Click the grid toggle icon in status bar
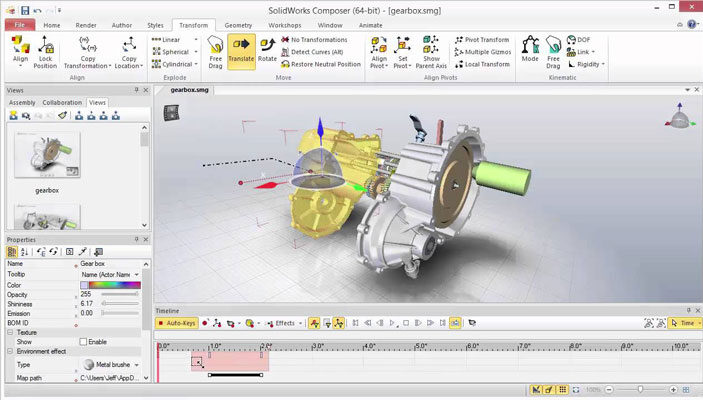This screenshot has width=703, height=400. (563, 390)
